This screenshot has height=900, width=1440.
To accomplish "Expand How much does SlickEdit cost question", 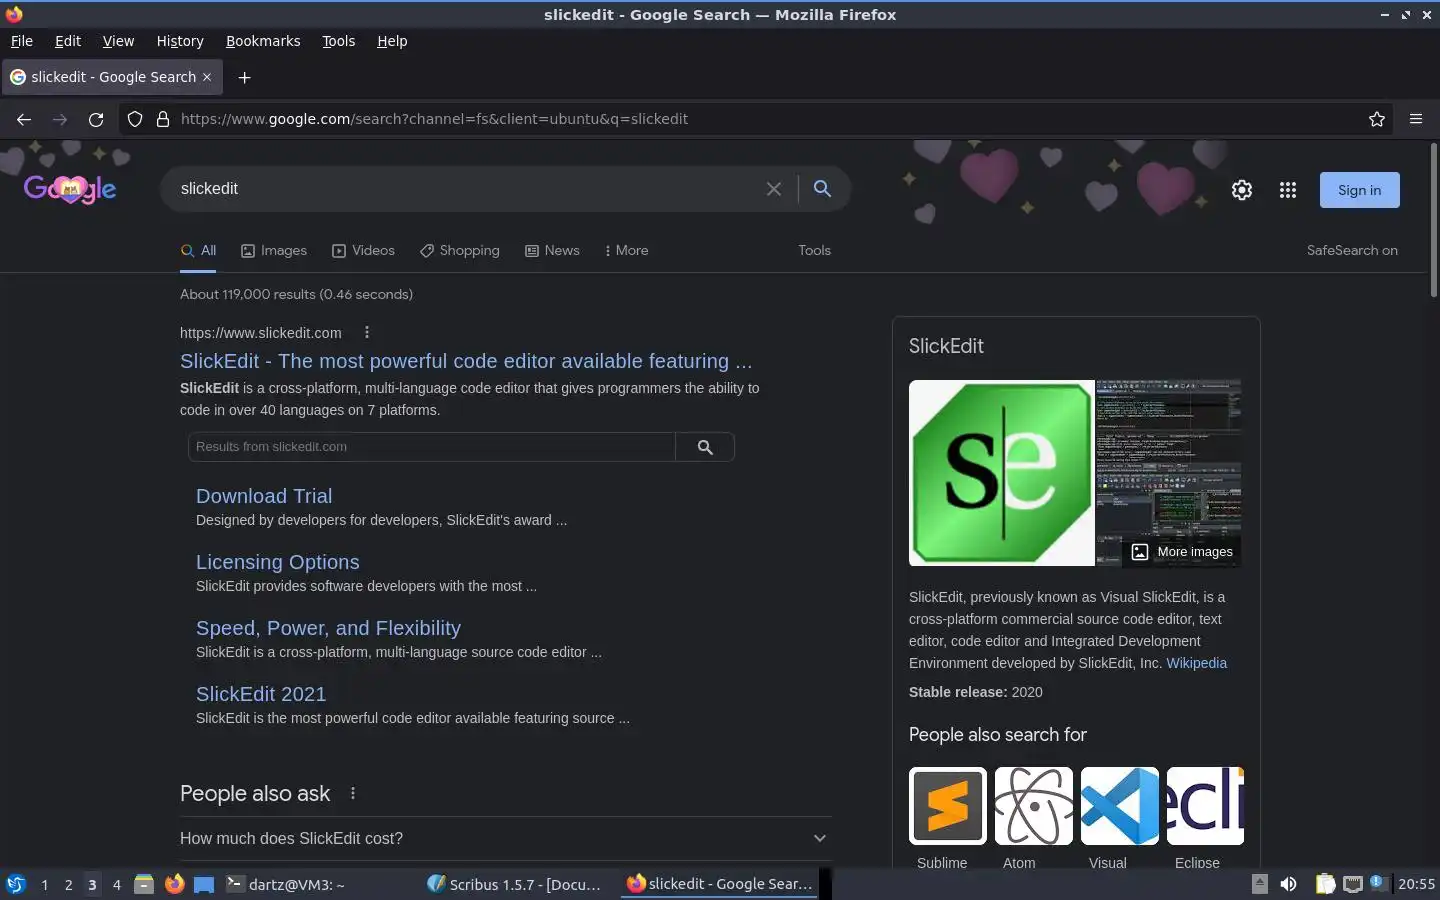I will click(505, 838).
